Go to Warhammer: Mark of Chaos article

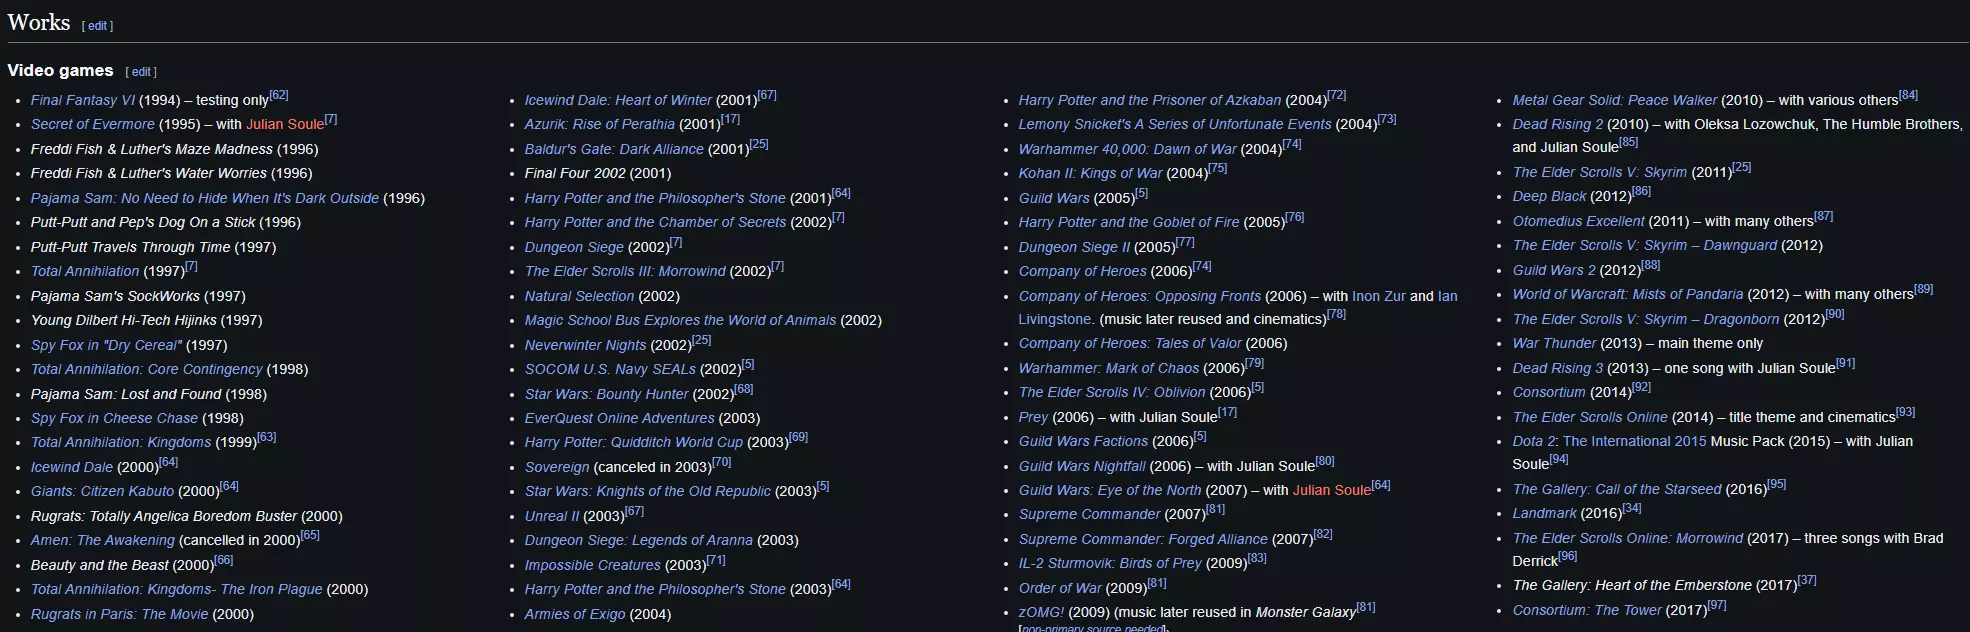(1109, 369)
